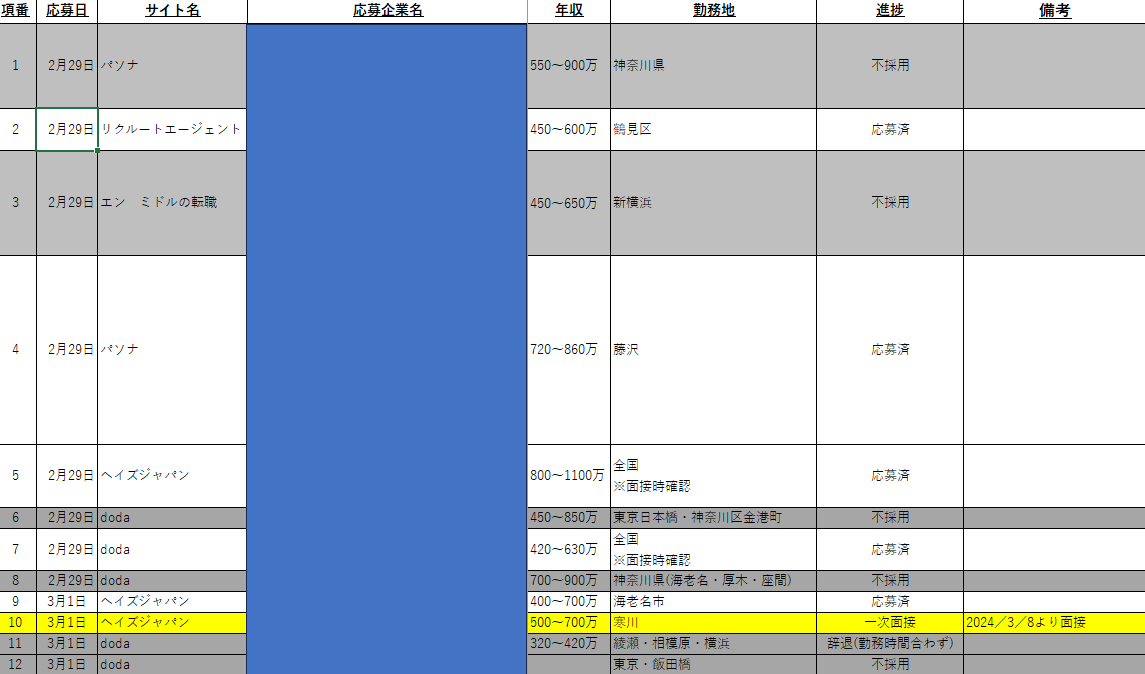The image size is (1145, 674).
Task: Select doda site cell in row 6
Action: pyautogui.click(x=172, y=518)
